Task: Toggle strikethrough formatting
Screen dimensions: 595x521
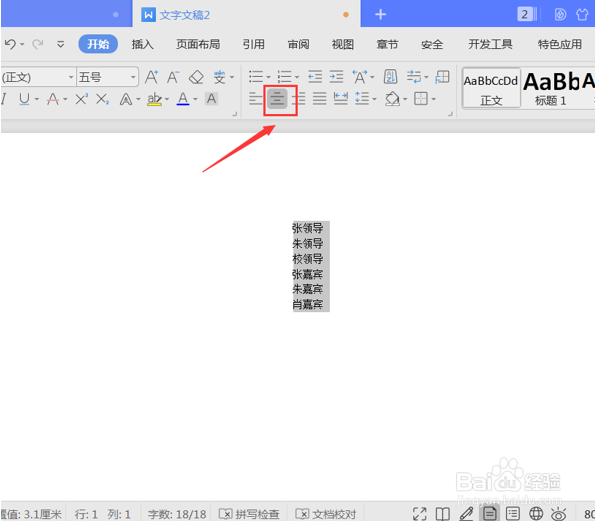Action: click(x=52, y=99)
